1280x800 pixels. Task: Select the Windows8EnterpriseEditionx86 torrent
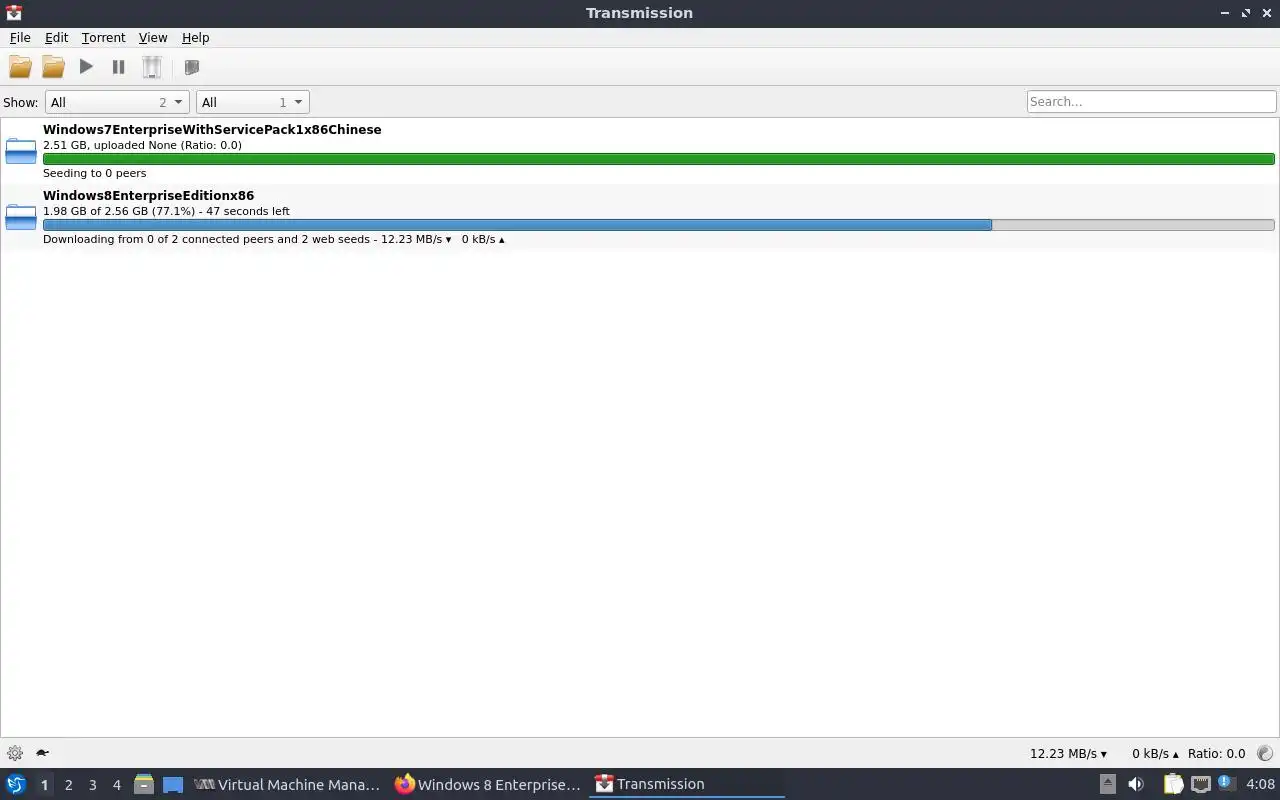click(640, 217)
